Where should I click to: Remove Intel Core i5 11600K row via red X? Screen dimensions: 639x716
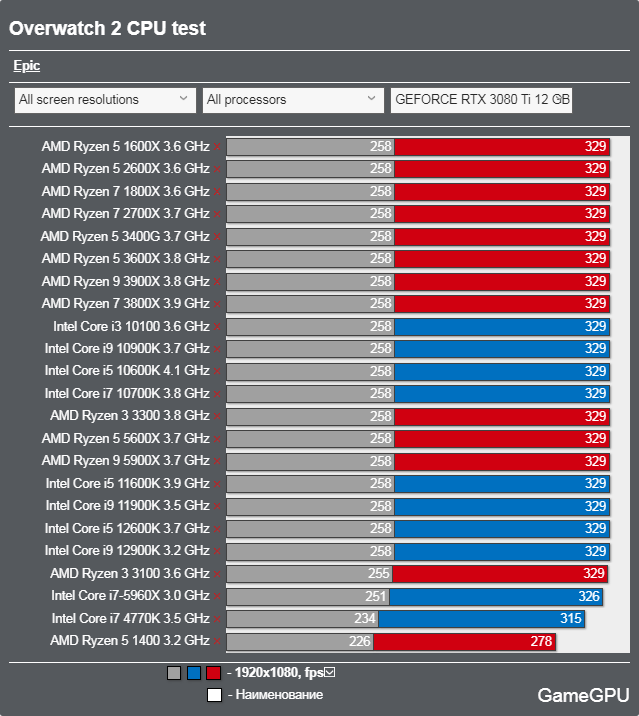point(217,484)
